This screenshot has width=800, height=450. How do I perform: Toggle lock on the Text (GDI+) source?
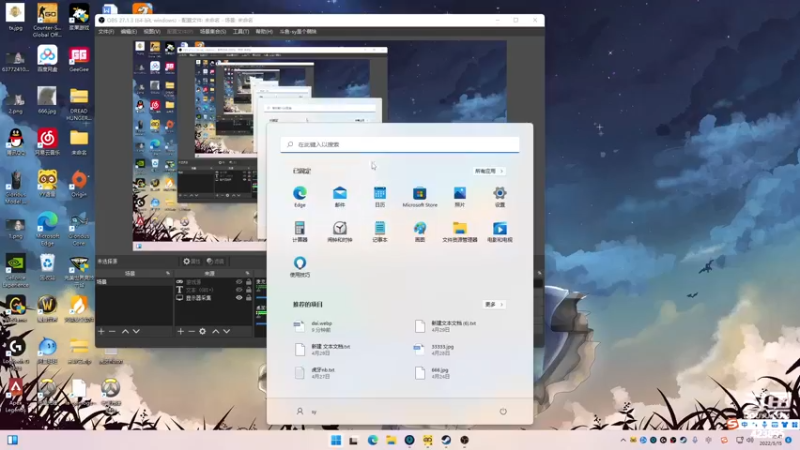point(248,289)
